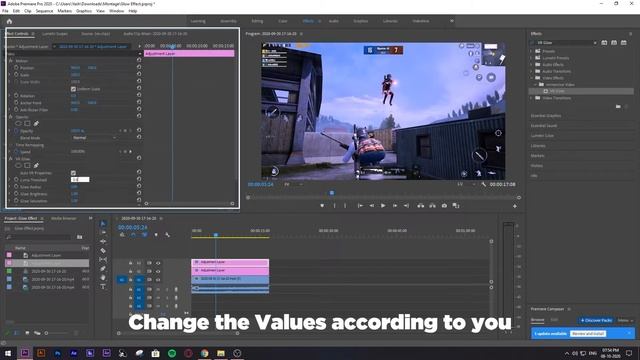
Task: Expand Video Transitions folder
Action: [x=531, y=98]
